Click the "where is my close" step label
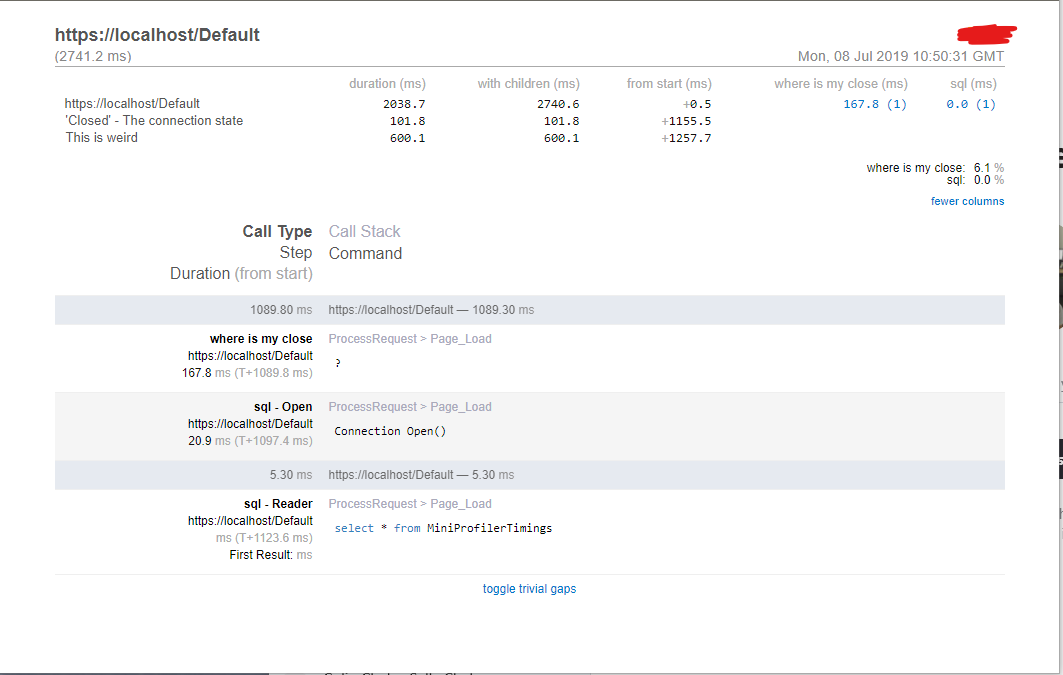Viewport: 1063px width, 675px height. tap(261, 338)
